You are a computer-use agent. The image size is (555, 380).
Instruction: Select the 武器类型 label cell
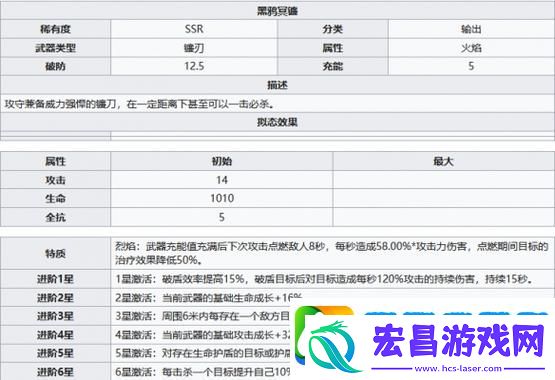(x=55, y=48)
